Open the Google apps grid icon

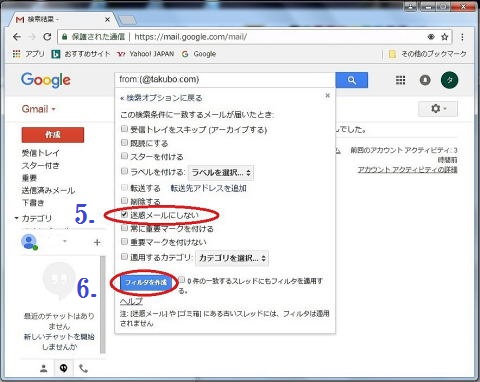(x=400, y=80)
